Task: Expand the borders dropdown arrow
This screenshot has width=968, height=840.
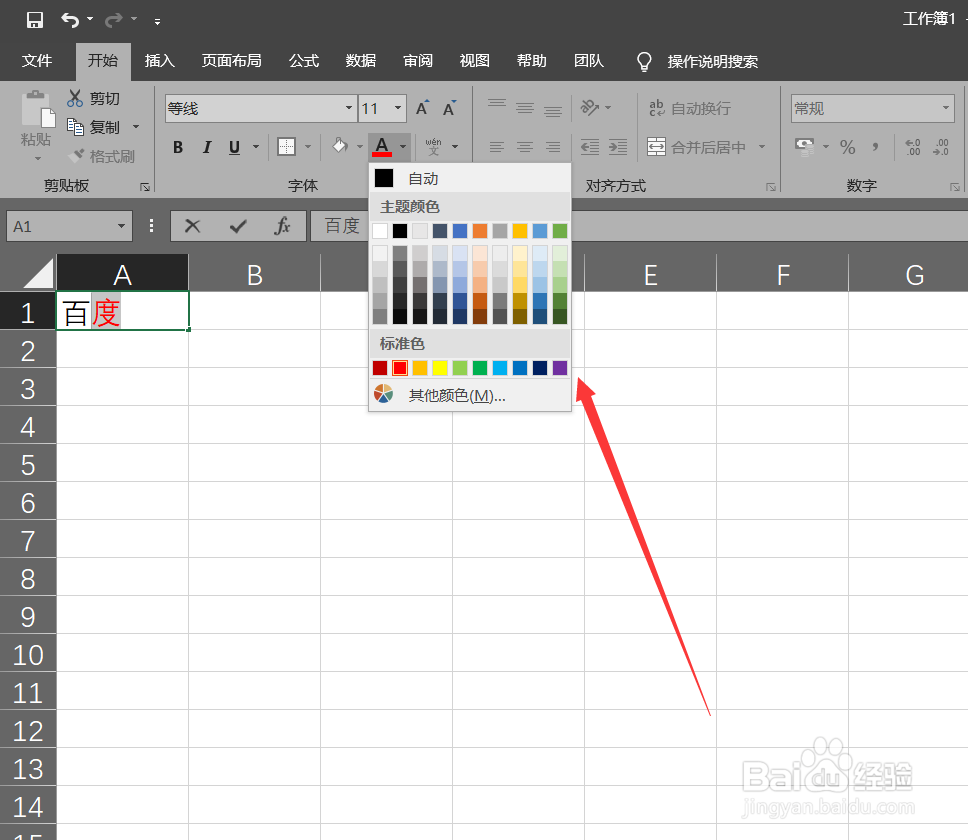Action: [307, 146]
